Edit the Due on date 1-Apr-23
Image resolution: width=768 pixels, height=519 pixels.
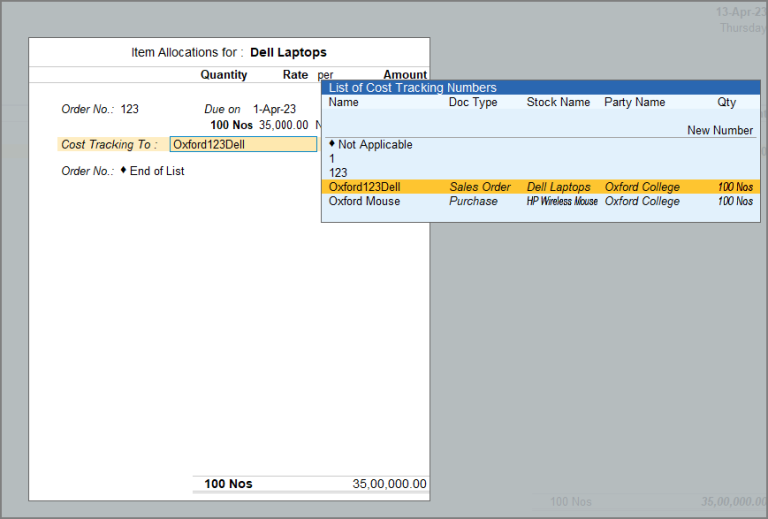(275, 109)
